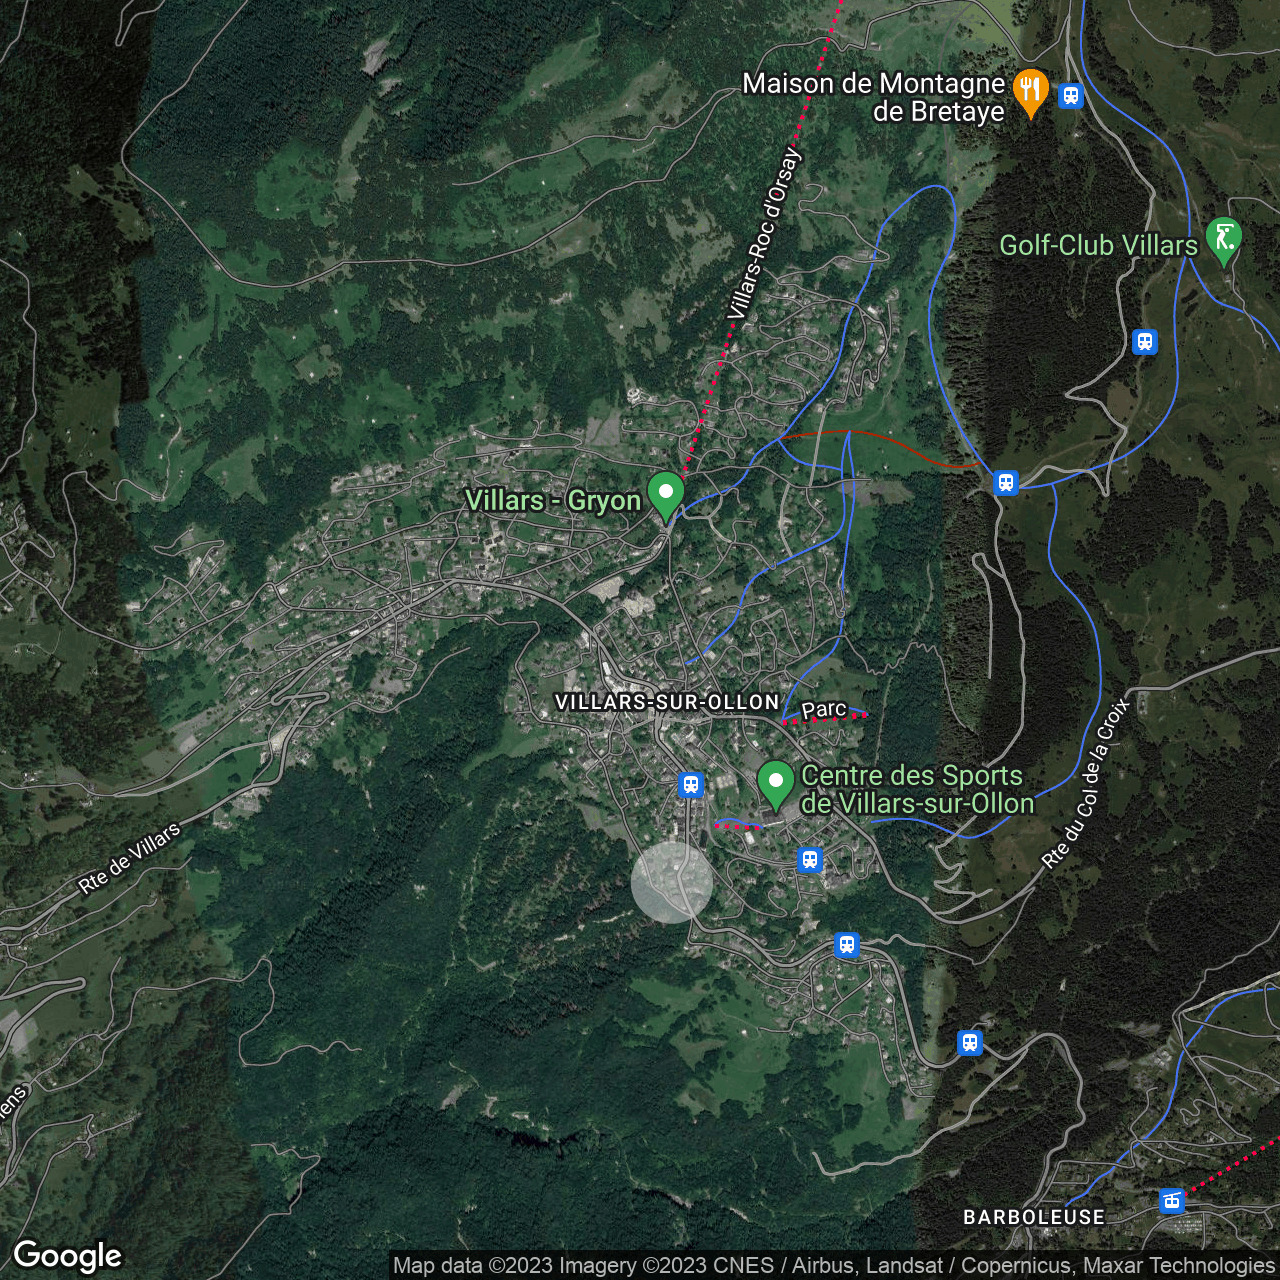Select the BARBOLEUSE place label
Viewport: 1280px width, 1280px height.
click(x=1034, y=1217)
